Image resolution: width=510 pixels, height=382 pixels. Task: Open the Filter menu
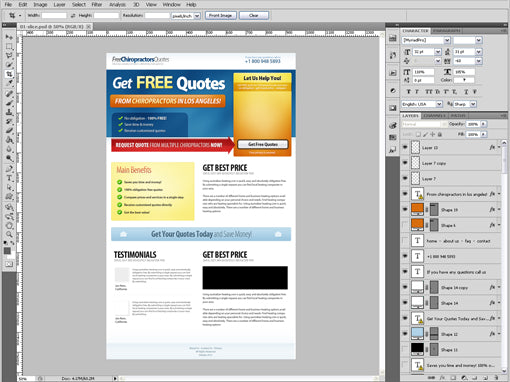pos(97,5)
